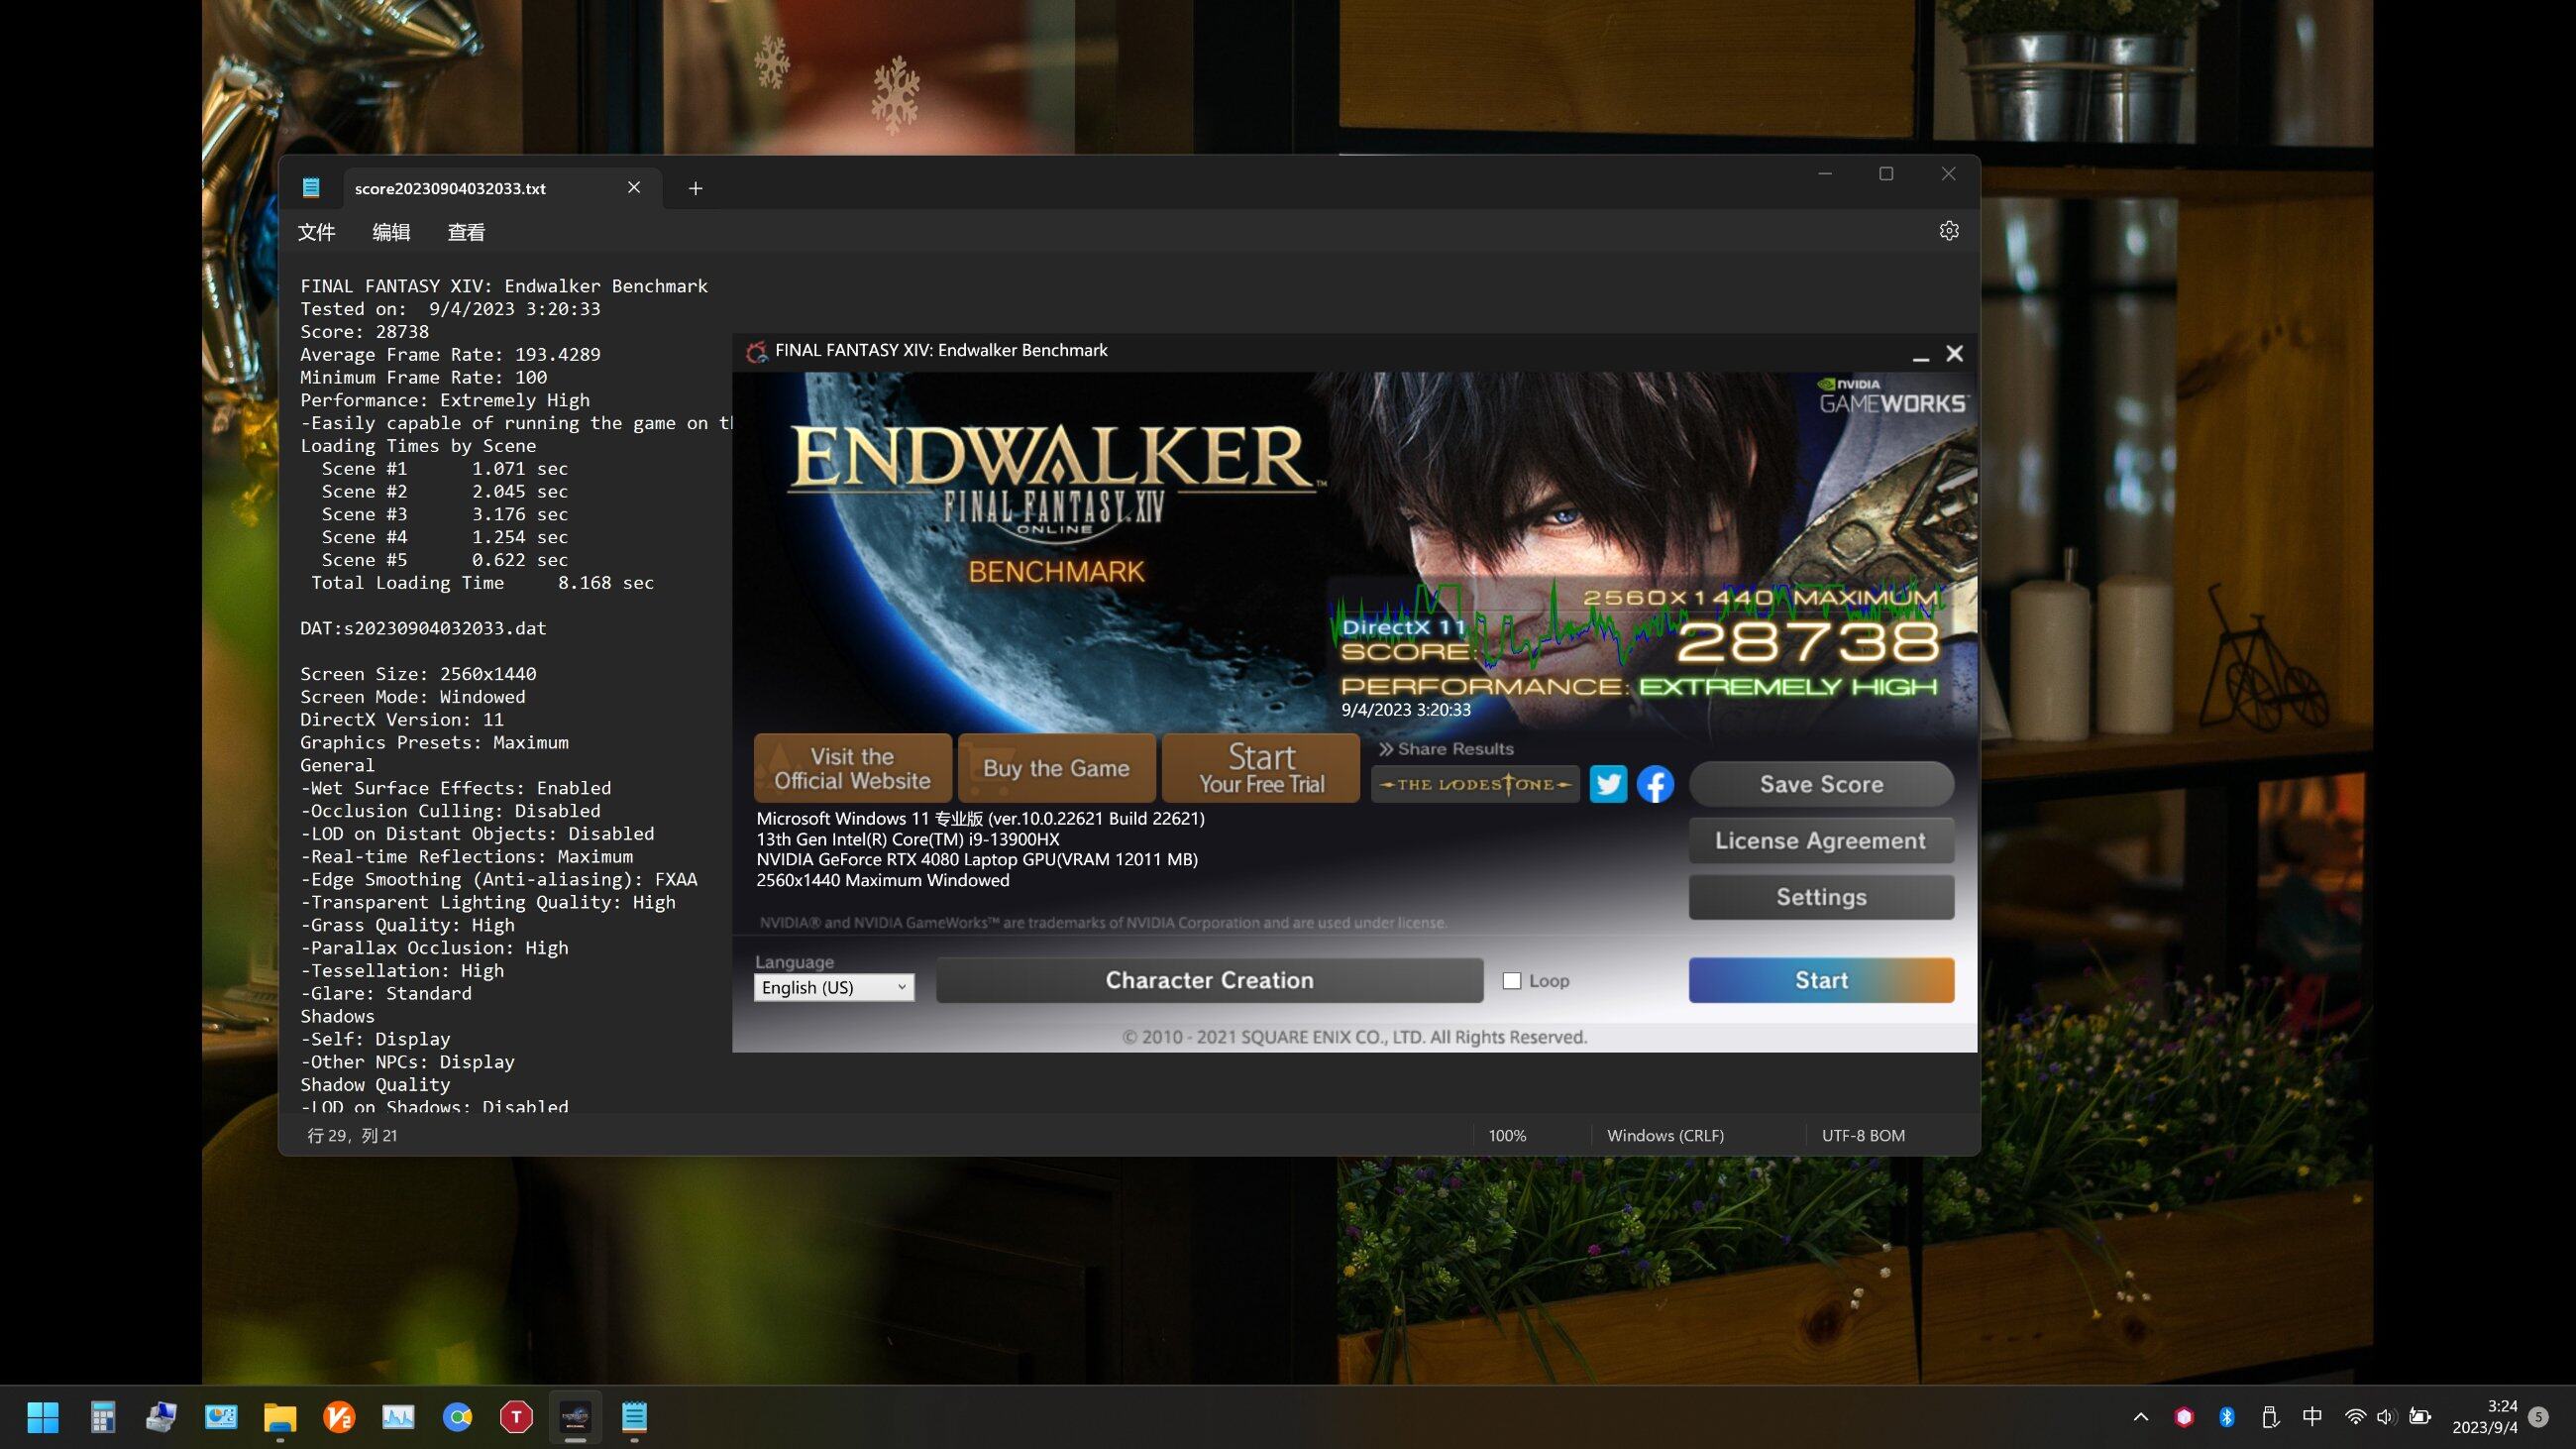Open the orange V2 taskbar app
2576x1449 pixels.
pos(339,1416)
